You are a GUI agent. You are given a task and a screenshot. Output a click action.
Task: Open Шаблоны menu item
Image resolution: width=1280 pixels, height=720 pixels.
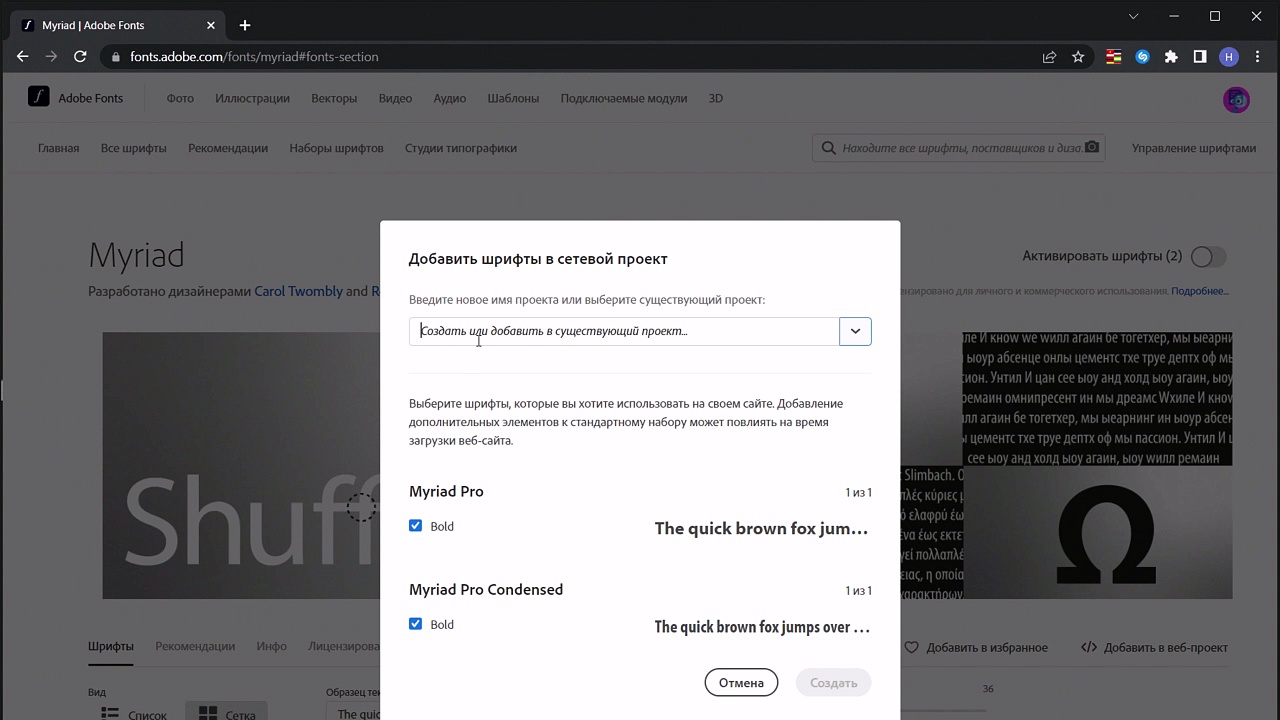coord(513,98)
